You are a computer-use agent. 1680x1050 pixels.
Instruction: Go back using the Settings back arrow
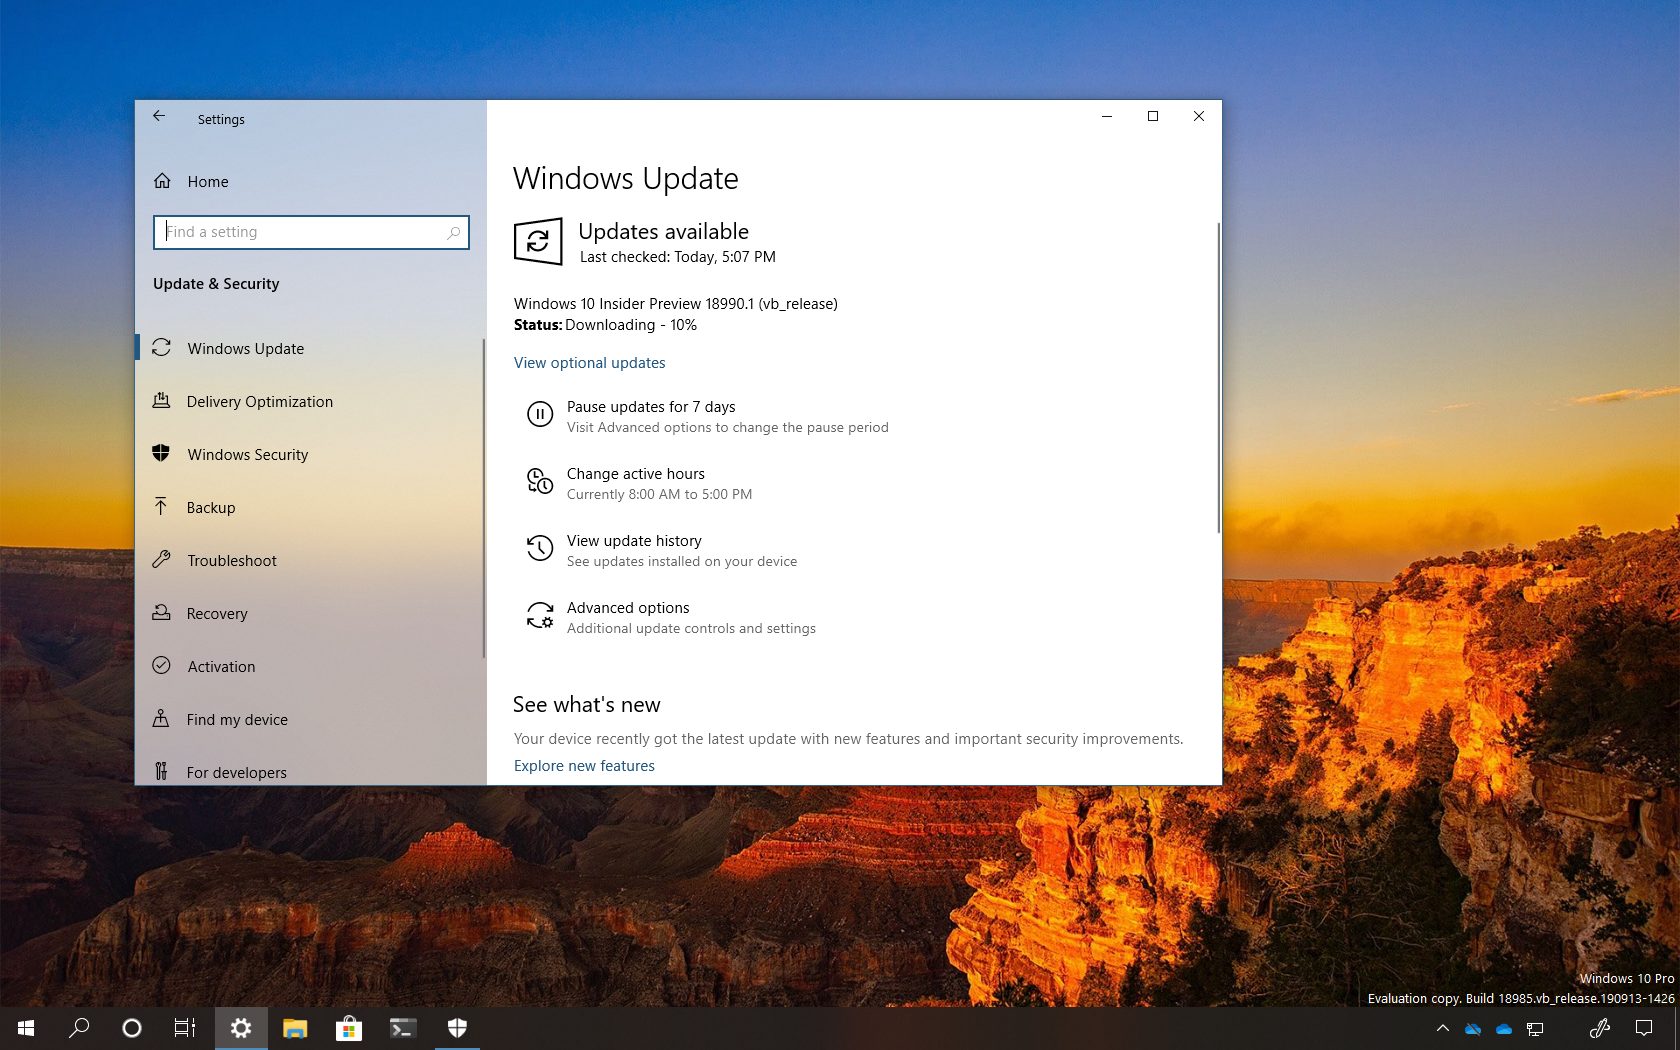tap(159, 117)
